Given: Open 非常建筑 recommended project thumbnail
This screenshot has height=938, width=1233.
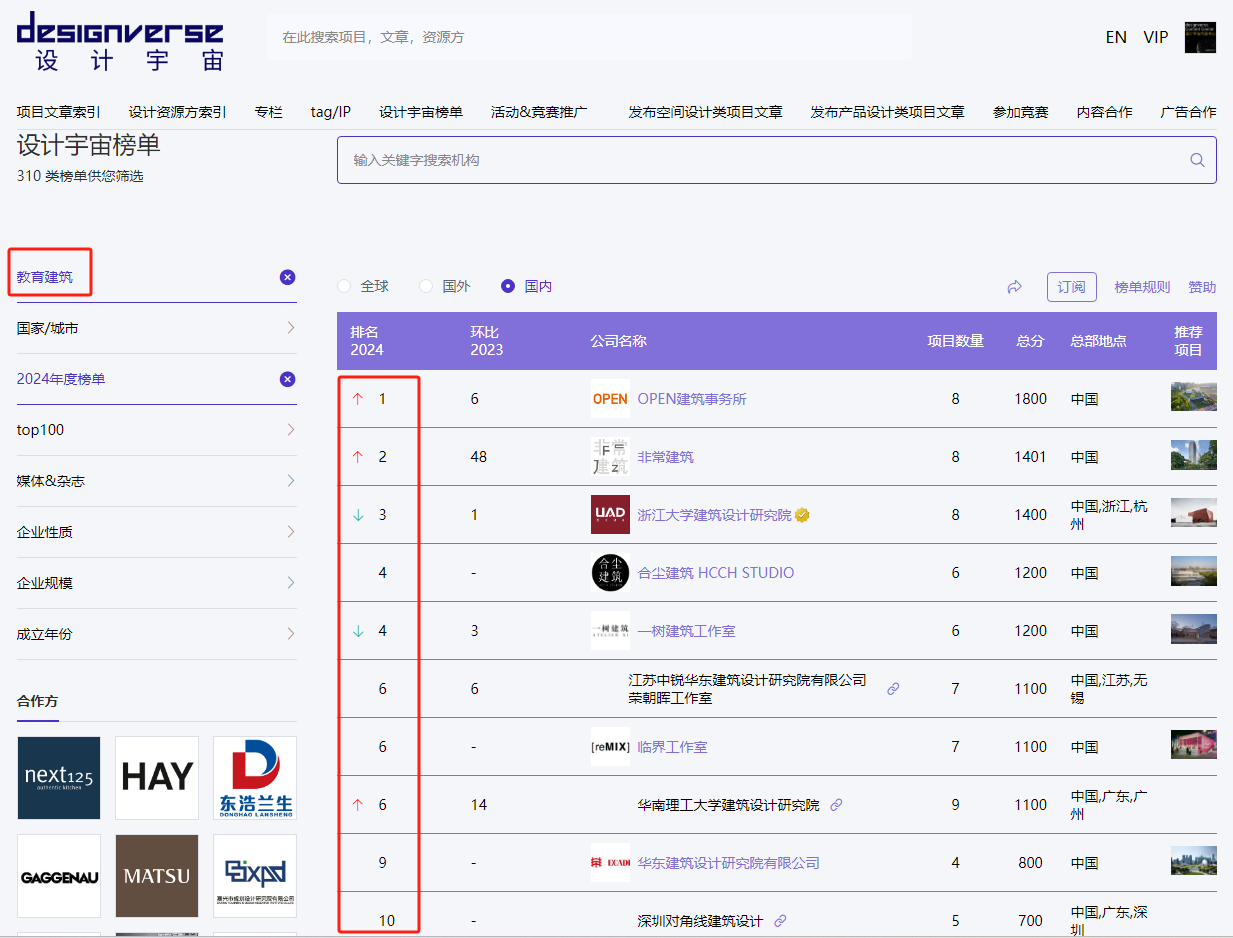Looking at the screenshot, I should pos(1194,455).
